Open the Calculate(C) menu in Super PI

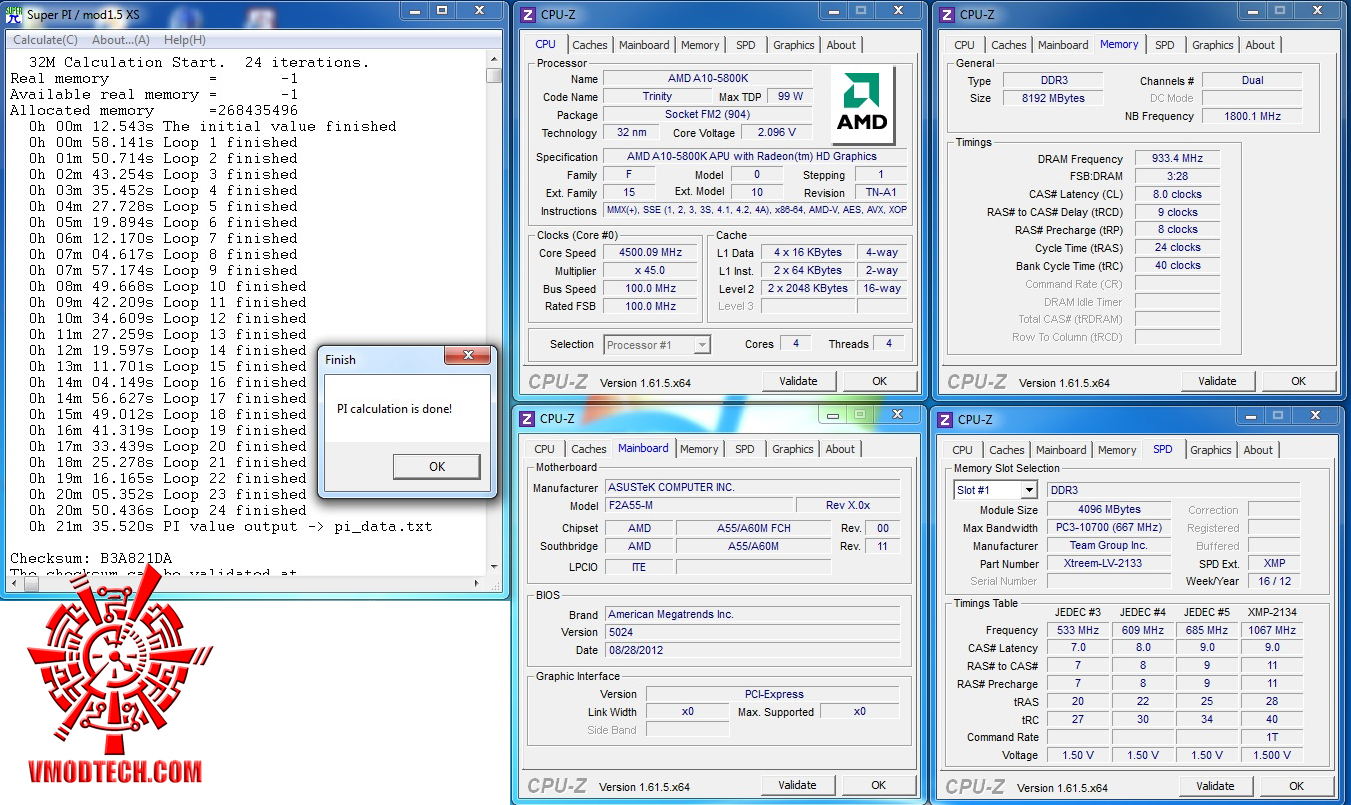point(45,40)
